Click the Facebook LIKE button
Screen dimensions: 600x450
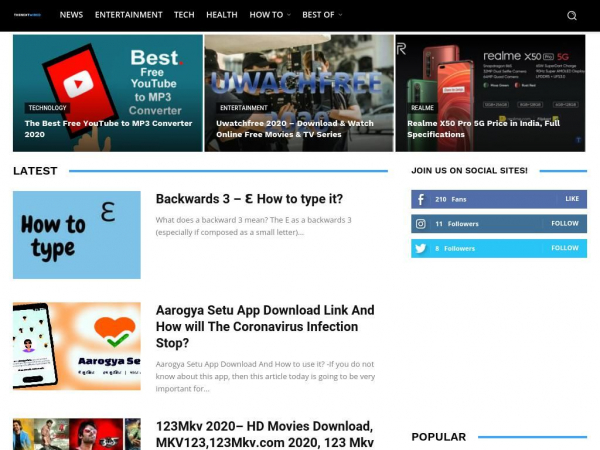pyautogui.click(x=572, y=199)
